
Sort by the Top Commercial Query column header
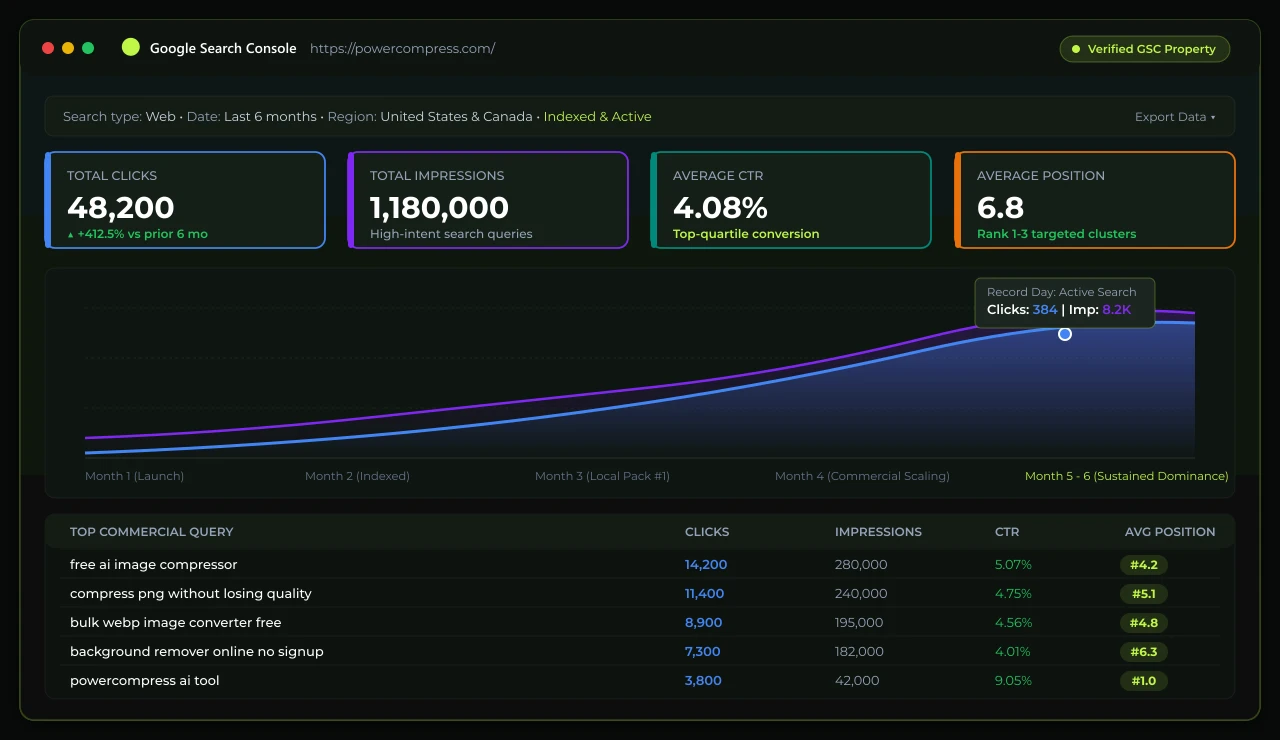(151, 532)
